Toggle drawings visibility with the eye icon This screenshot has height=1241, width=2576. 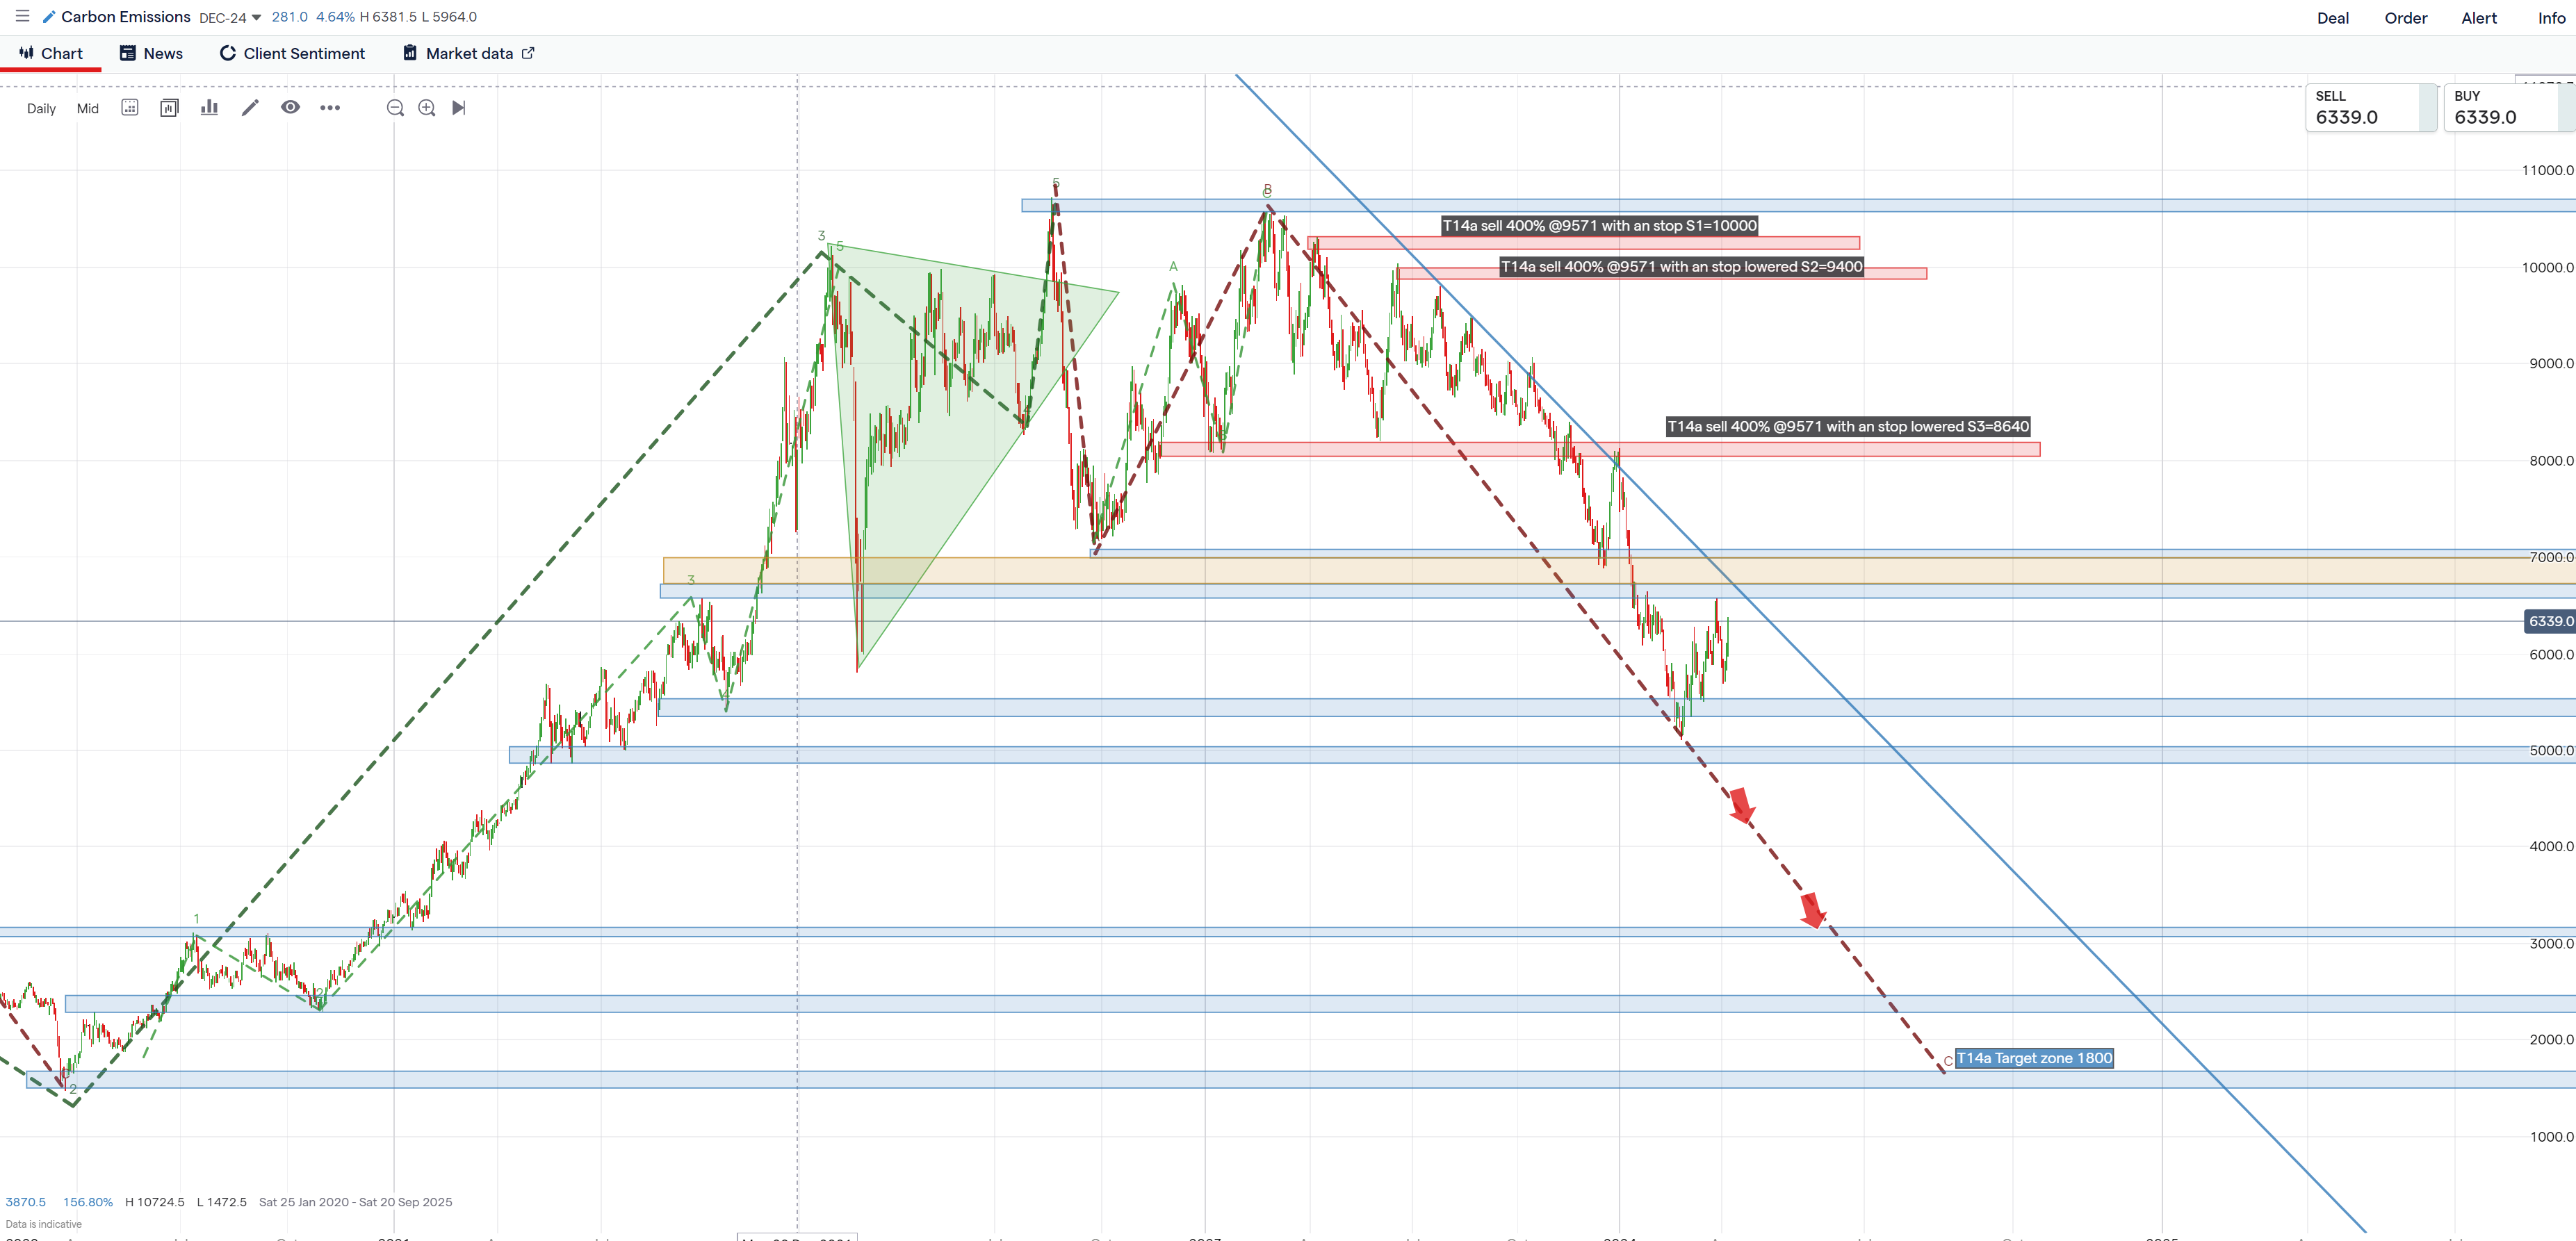290,108
